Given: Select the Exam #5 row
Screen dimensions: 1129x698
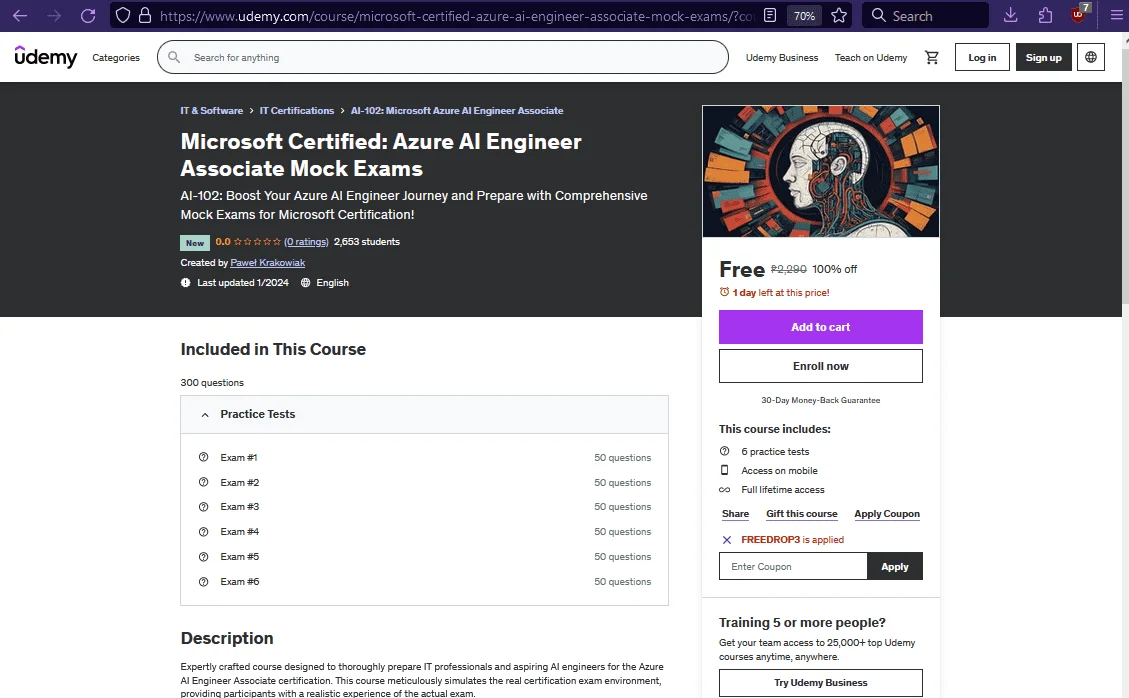Looking at the screenshot, I should tap(424, 556).
